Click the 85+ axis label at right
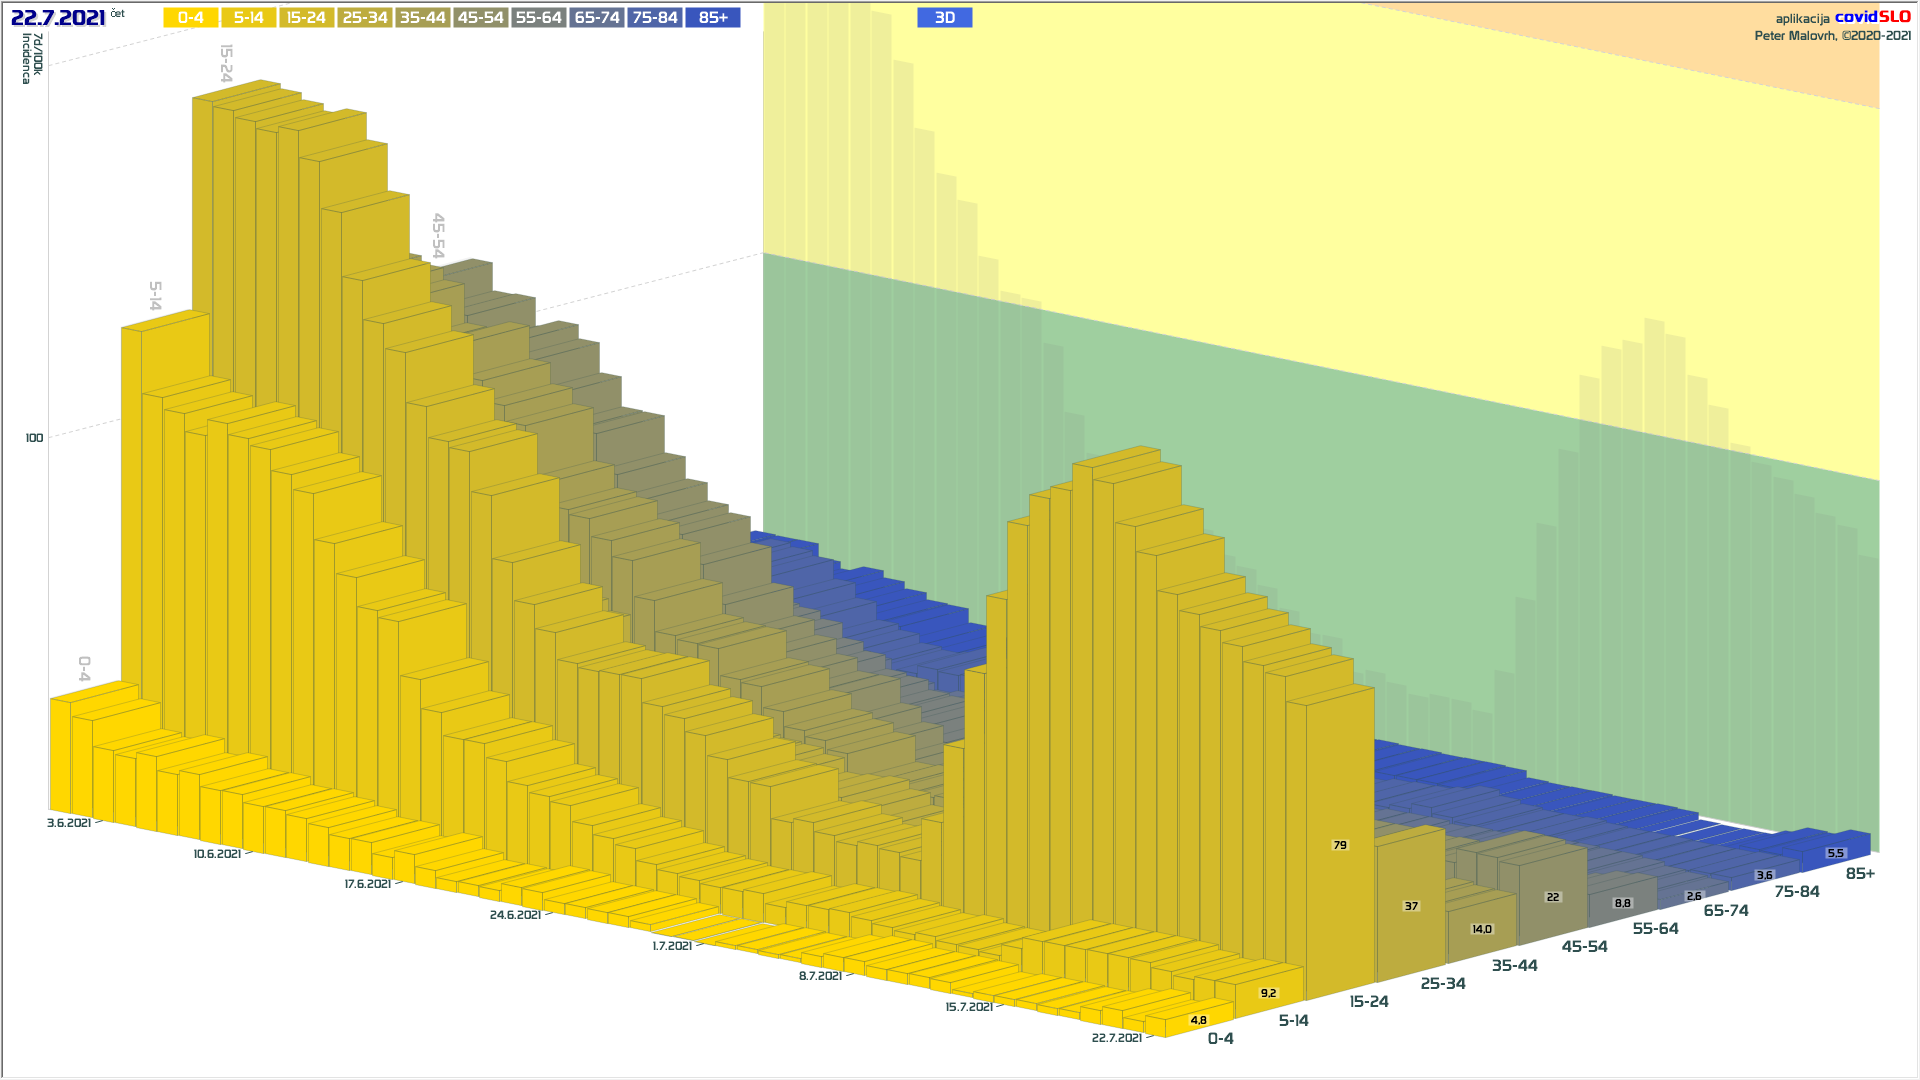This screenshot has width=1920, height=1080. coord(1860,874)
